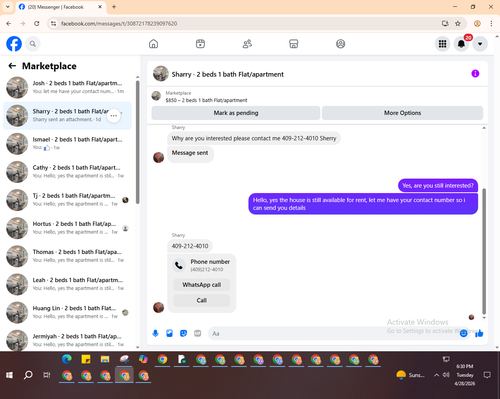Viewport: 500px width, 399px height.
Task: Click the voice clip microphone icon
Action: pyautogui.click(x=155, y=333)
